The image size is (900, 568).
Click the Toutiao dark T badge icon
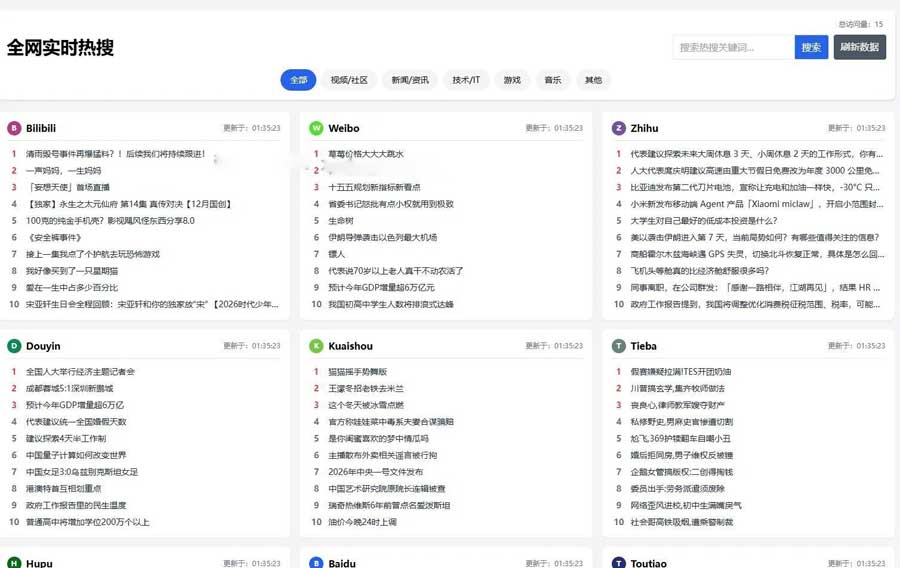click(x=618, y=563)
